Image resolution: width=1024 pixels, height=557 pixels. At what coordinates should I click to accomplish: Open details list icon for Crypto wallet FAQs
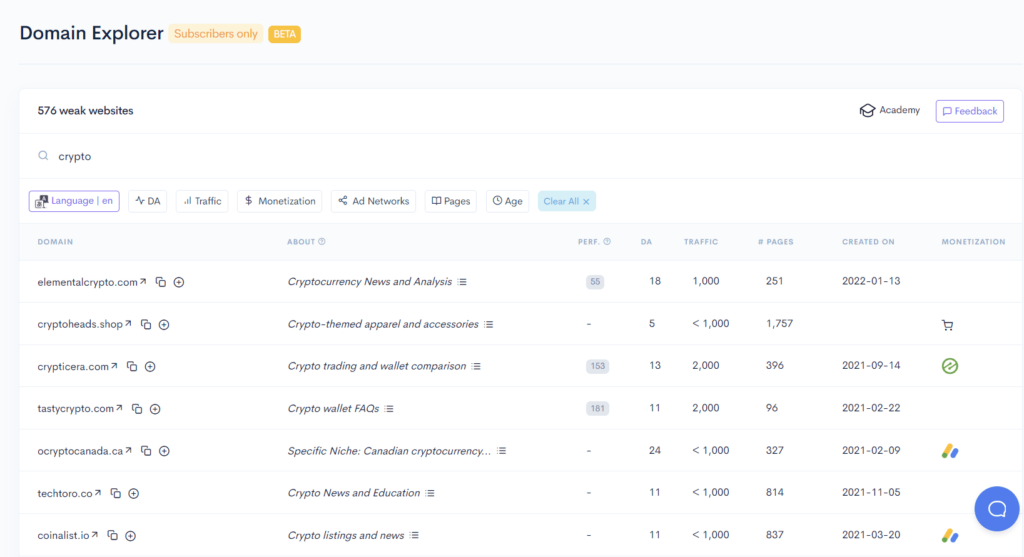coord(389,409)
